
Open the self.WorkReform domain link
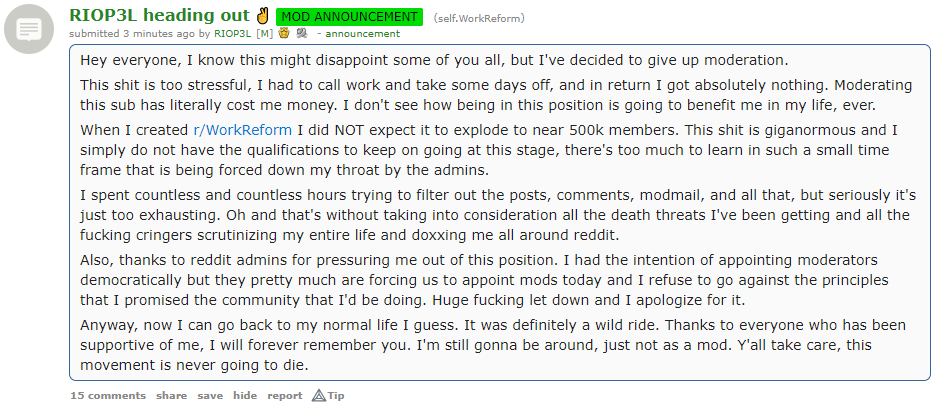(479, 18)
